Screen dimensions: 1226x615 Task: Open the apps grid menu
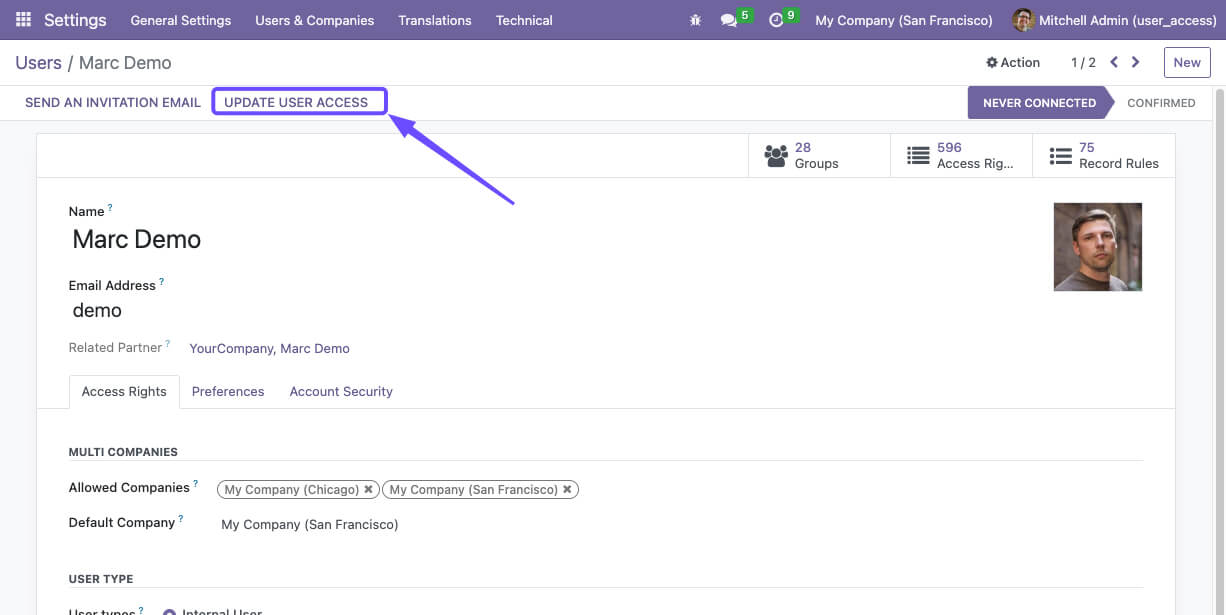tap(21, 19)
